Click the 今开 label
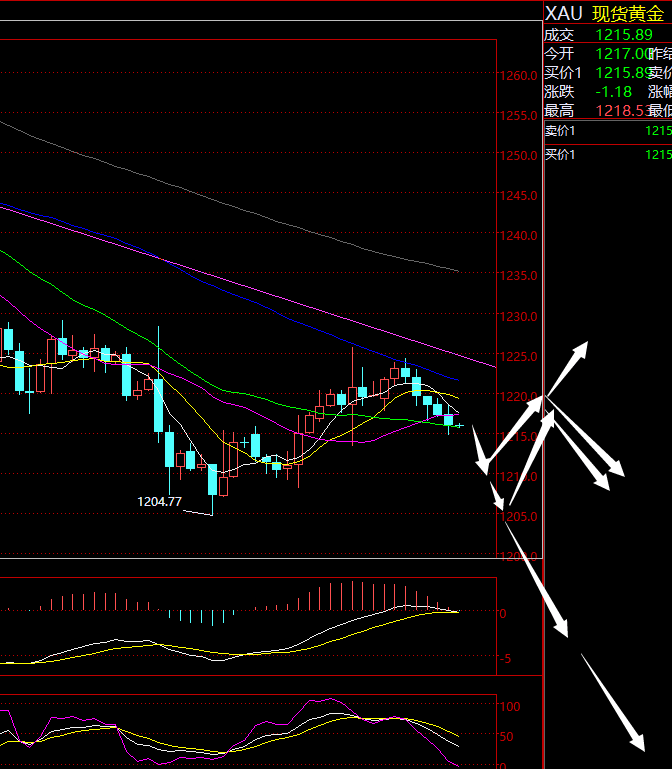The width and height of the screenshot is (672, 769). click(559, 53)
